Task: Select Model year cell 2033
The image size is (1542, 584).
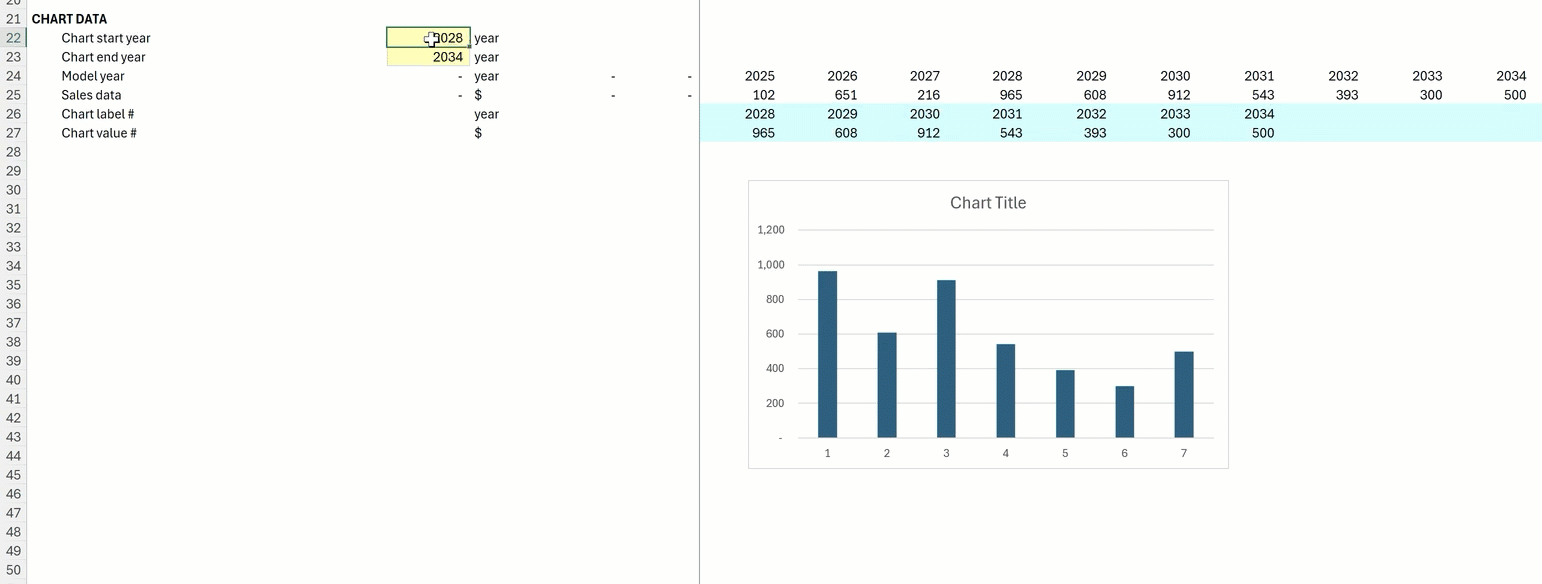Action: point(1427,76)
